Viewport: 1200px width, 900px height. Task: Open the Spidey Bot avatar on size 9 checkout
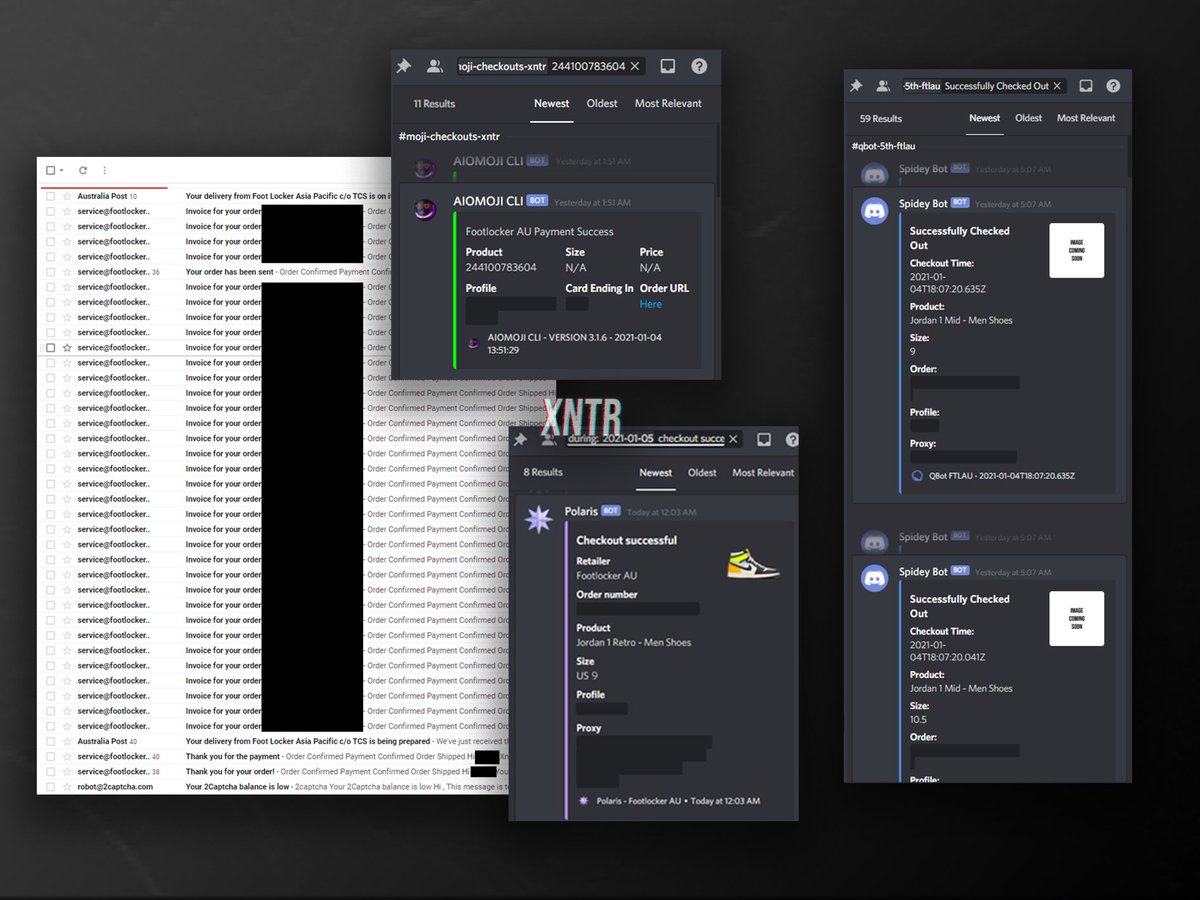coord(875,211)
